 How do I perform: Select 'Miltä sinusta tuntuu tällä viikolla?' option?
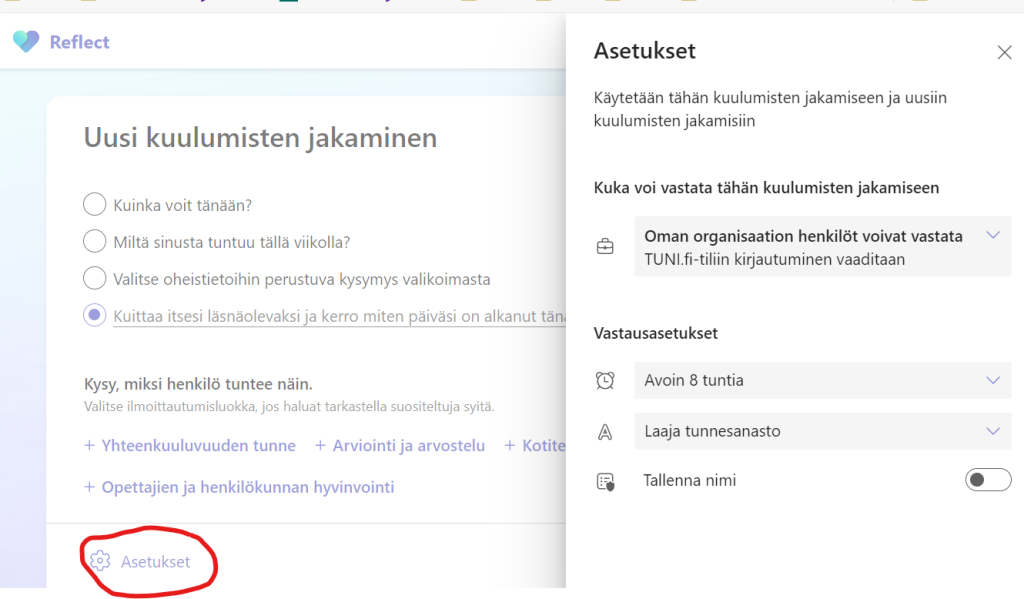coord(95,242)
